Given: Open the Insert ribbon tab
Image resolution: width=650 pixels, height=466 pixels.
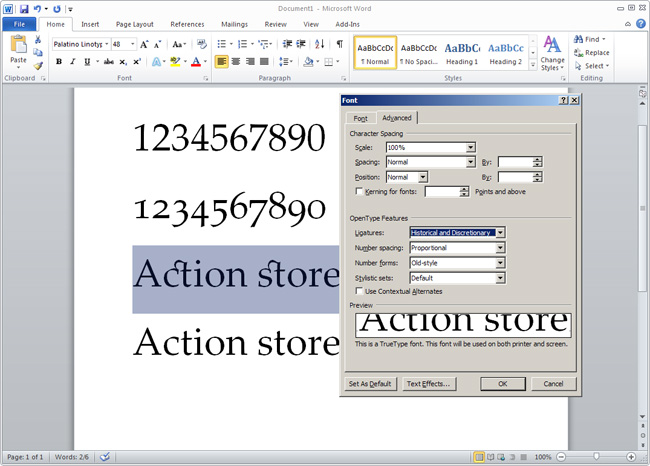Looking at the screenshot, I should 90,24.
